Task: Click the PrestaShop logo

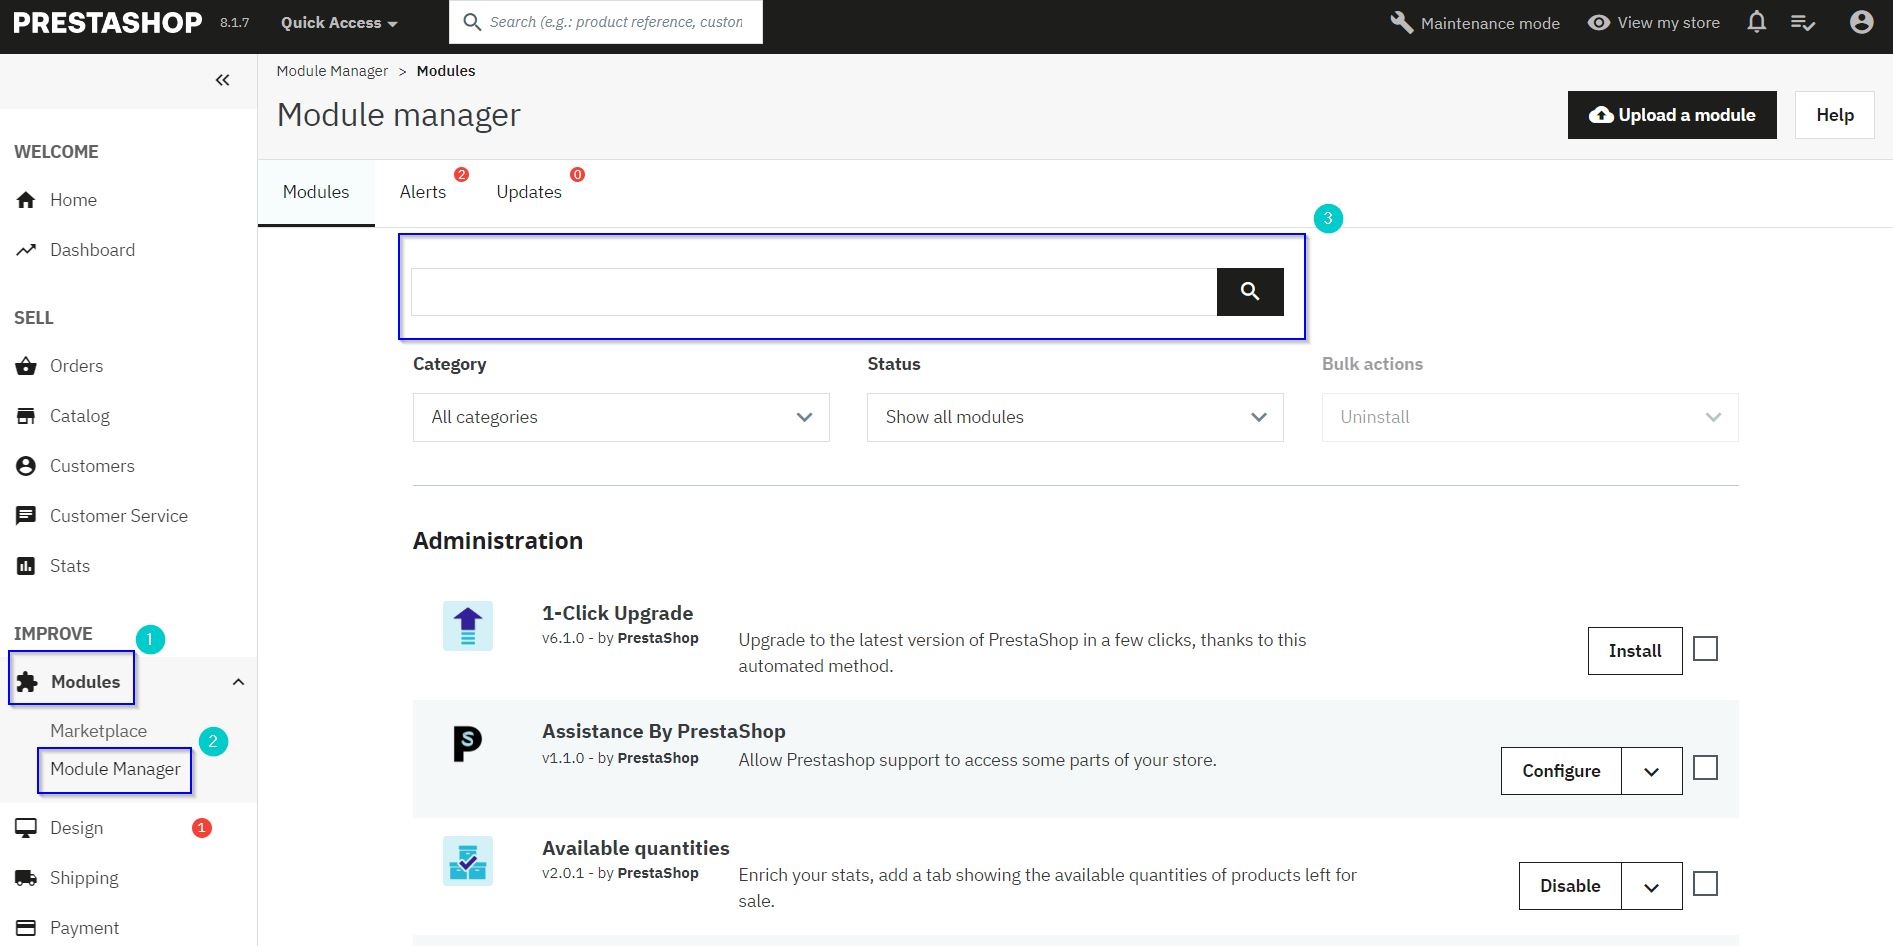Action: pyautogui.click(x=107, y=22)
